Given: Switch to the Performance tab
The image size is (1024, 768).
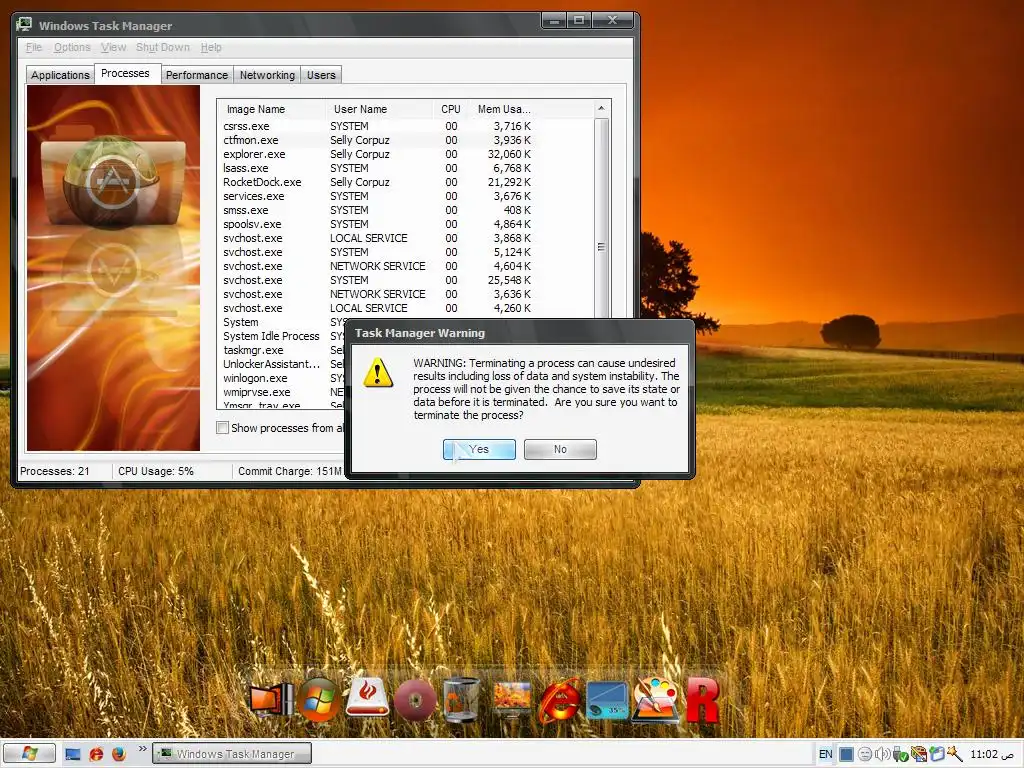Looking at the screenshot, I should (x=197, y=75).
